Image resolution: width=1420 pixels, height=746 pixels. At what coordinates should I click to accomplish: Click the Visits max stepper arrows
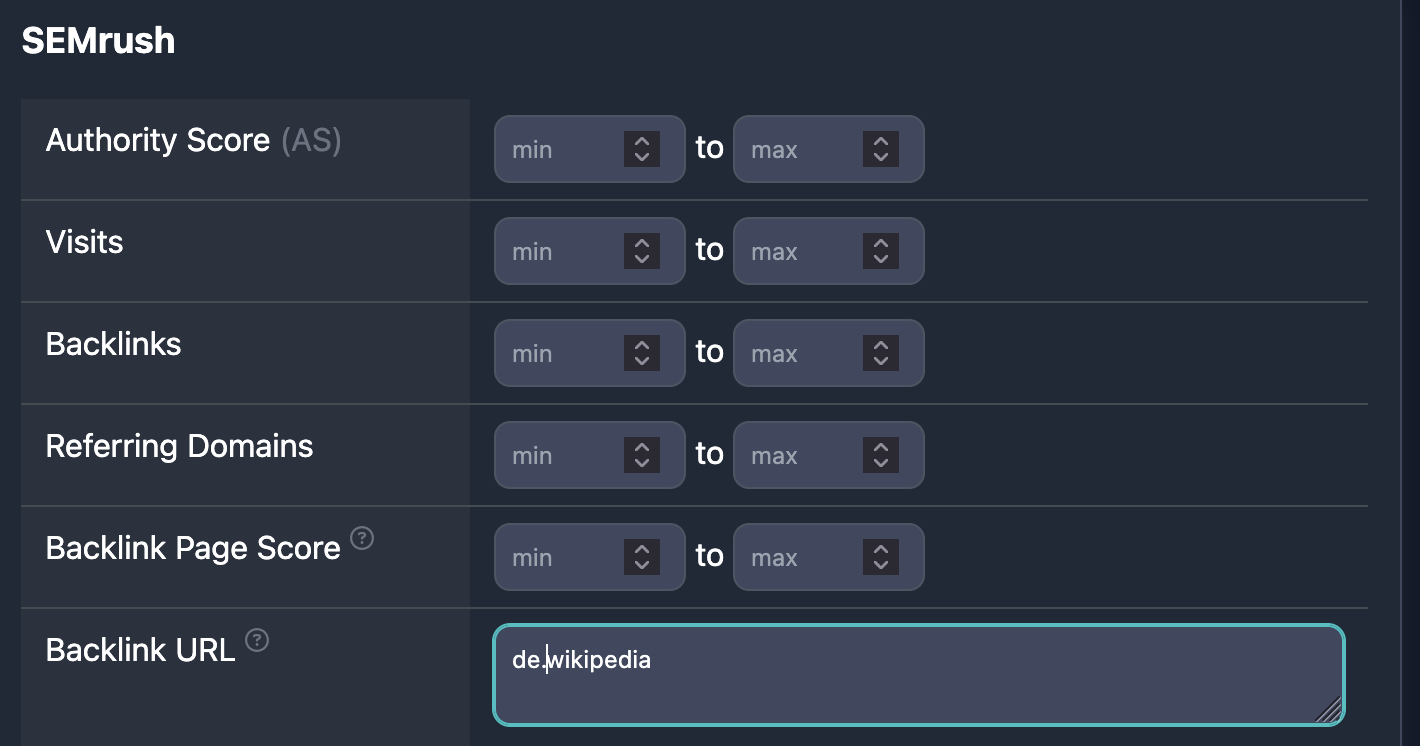click(881, 251)
